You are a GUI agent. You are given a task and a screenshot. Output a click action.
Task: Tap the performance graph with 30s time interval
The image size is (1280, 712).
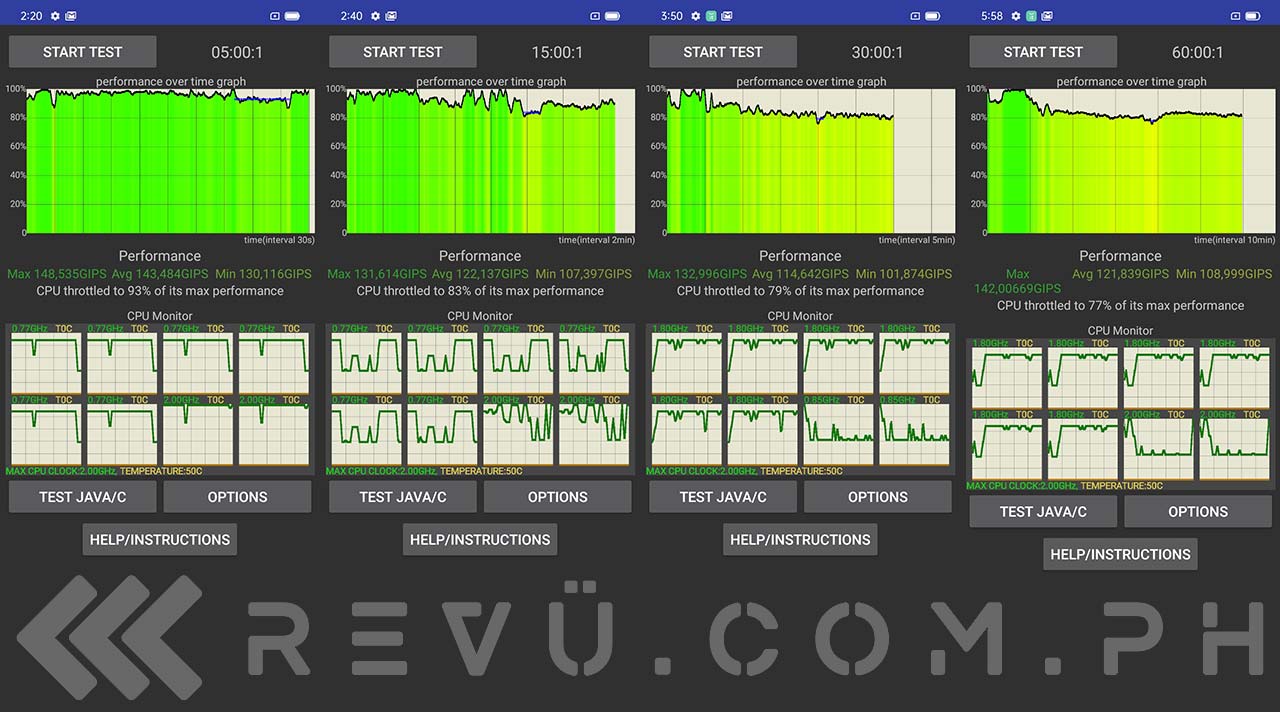click(170, 161)
